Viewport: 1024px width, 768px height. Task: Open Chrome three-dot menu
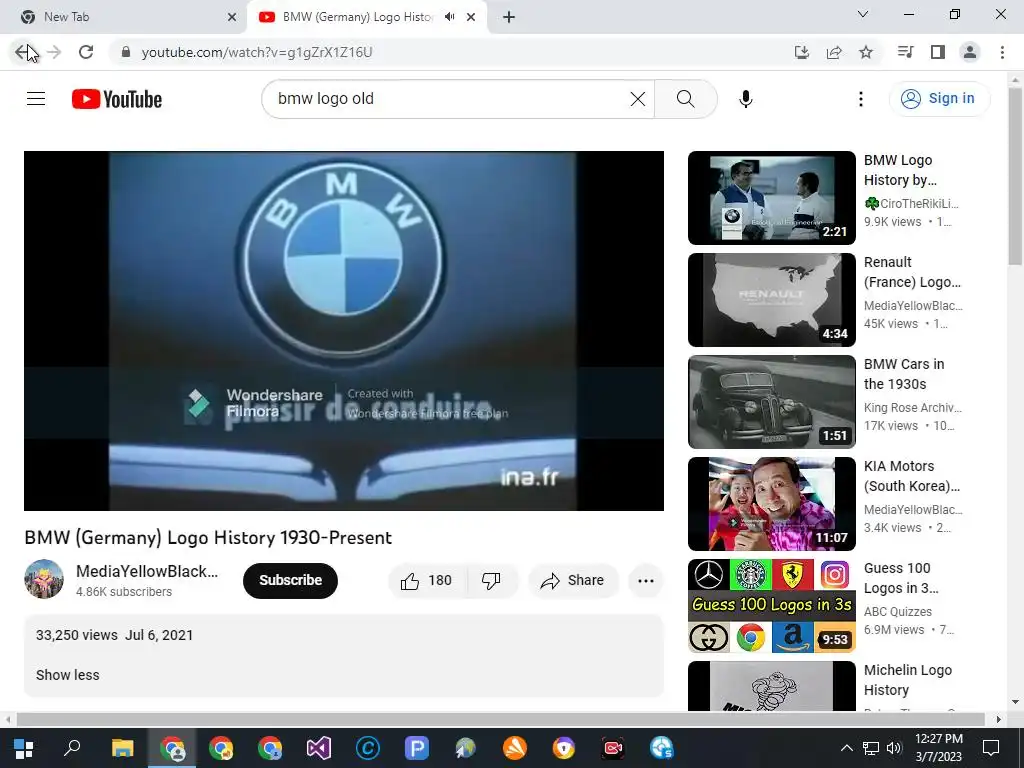pos(1002,52)
